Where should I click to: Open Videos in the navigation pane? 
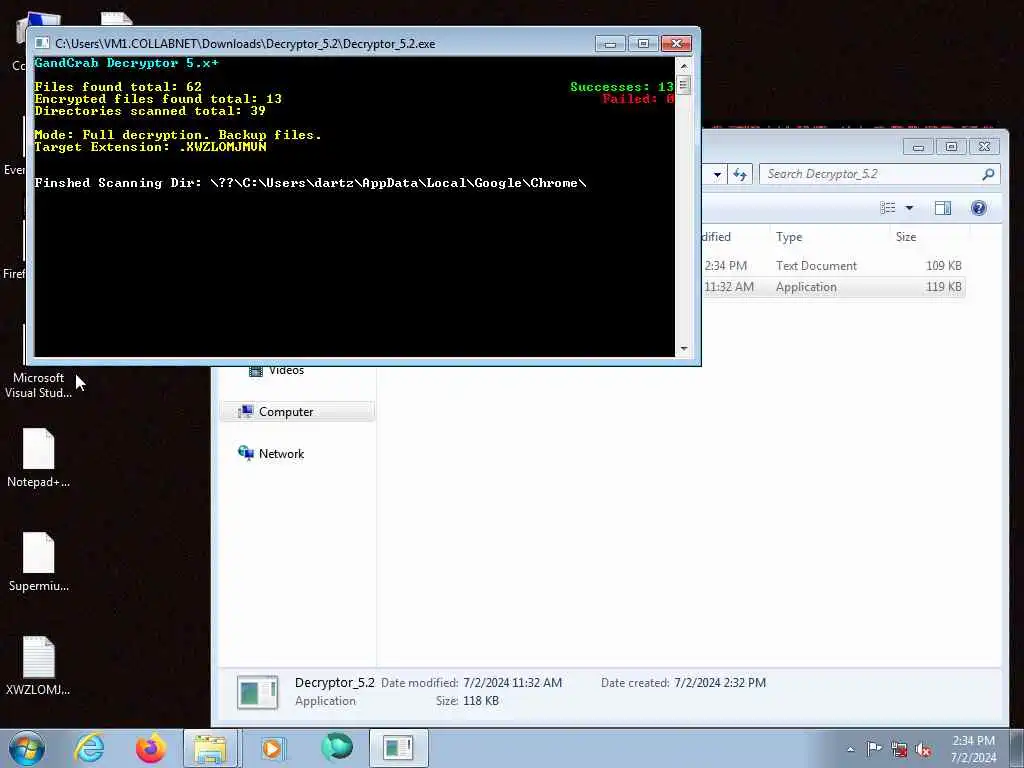point(286,371)
